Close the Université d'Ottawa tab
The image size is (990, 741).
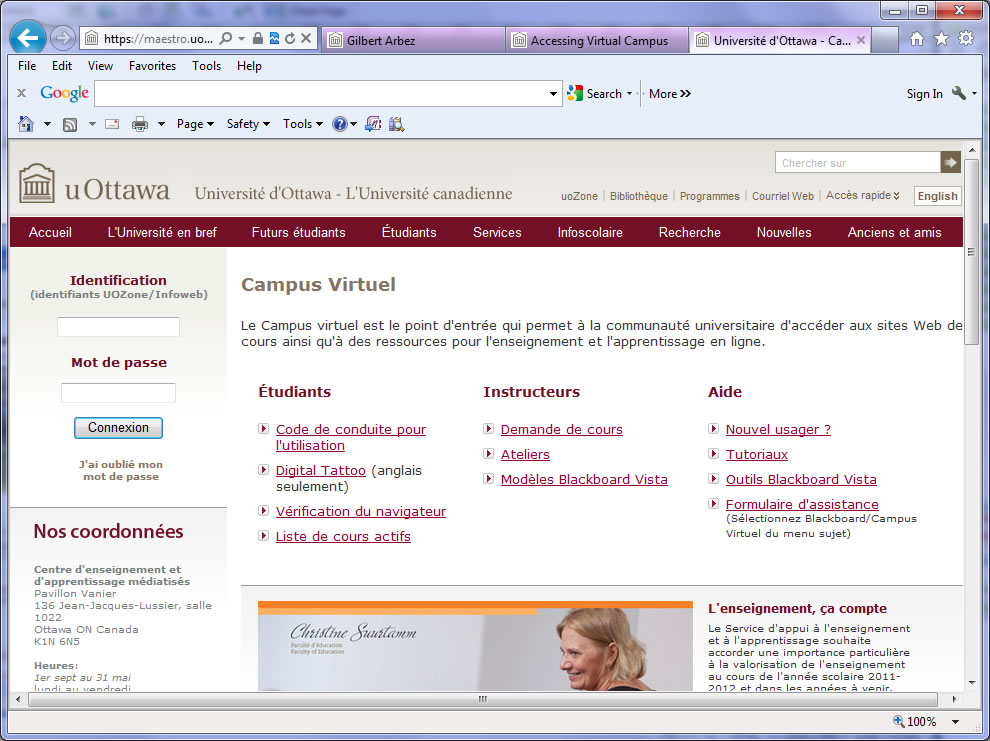click(x=861, y=40)
